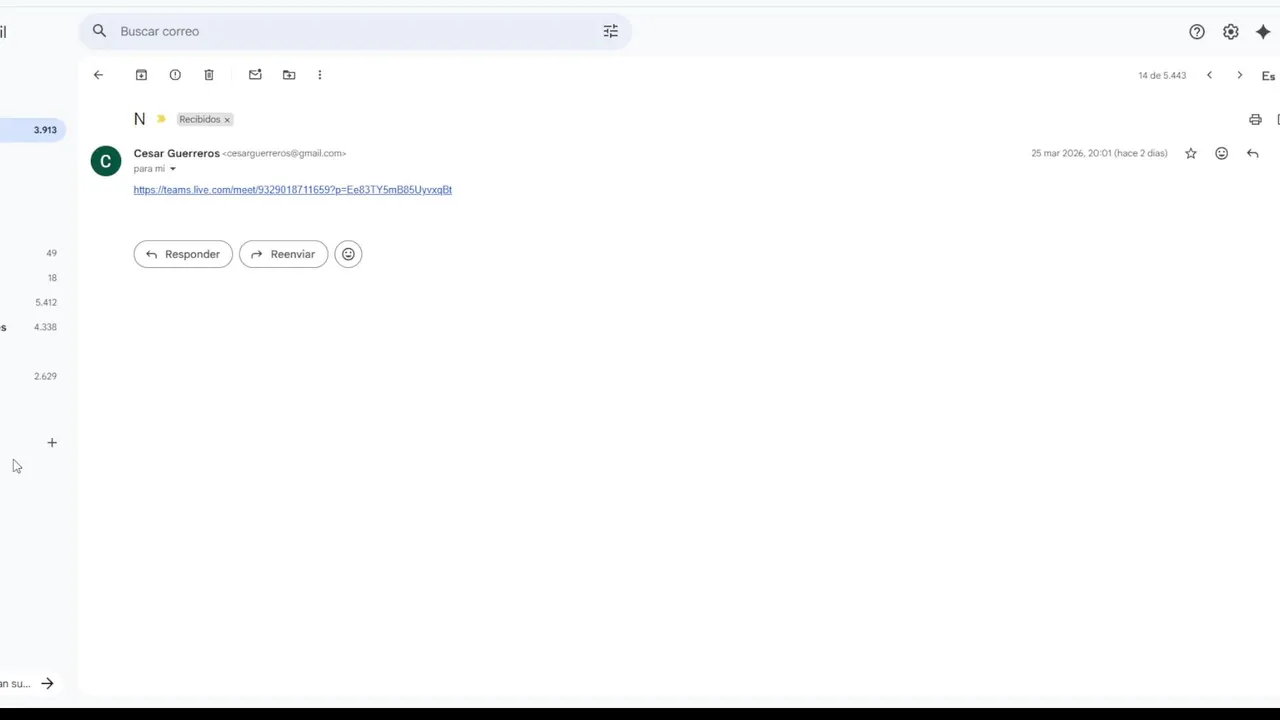Image resolution: width=1280 pixels, height=720 pixels.
Task: Click the Responder button
Action: 183,254
